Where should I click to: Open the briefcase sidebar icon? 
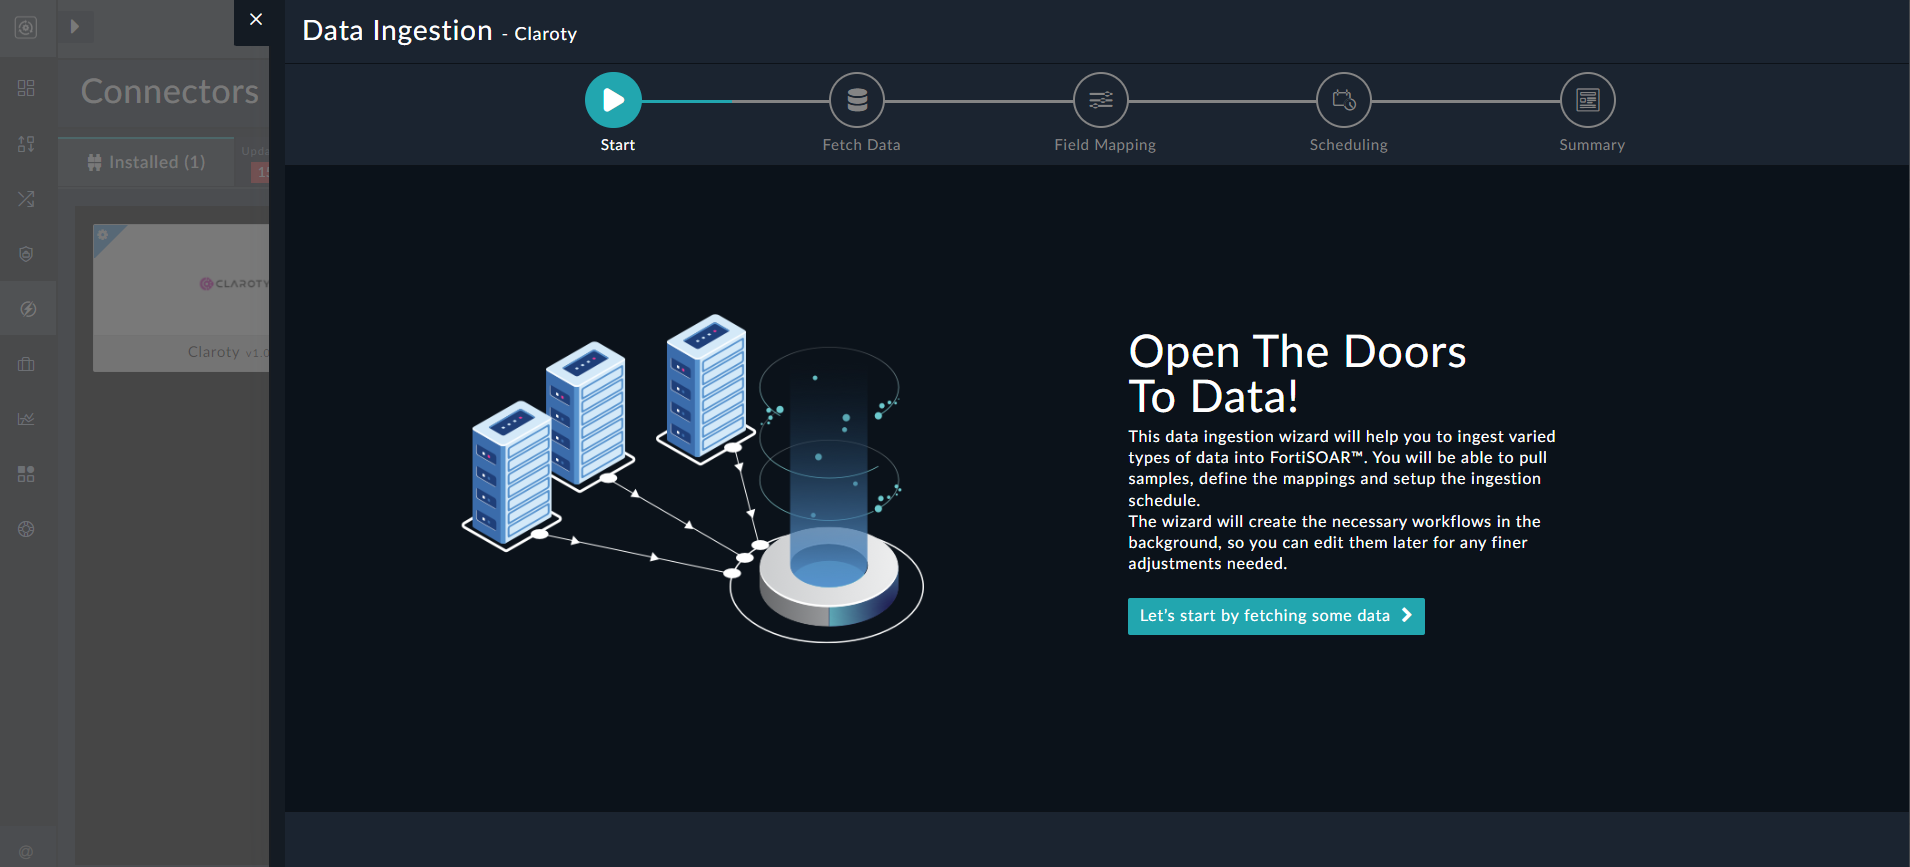click(26, 364)
